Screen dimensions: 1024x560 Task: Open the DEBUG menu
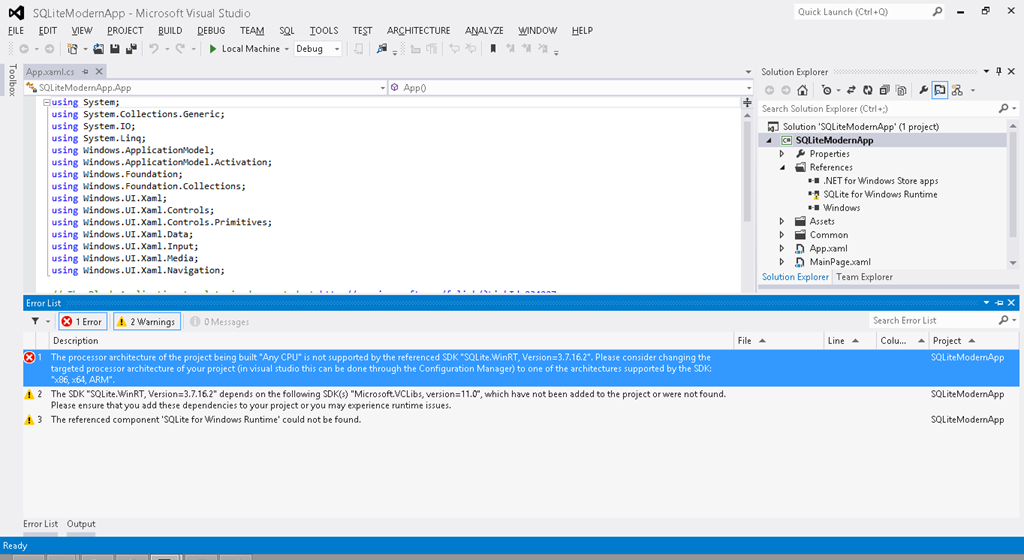(x=211, y=31)
